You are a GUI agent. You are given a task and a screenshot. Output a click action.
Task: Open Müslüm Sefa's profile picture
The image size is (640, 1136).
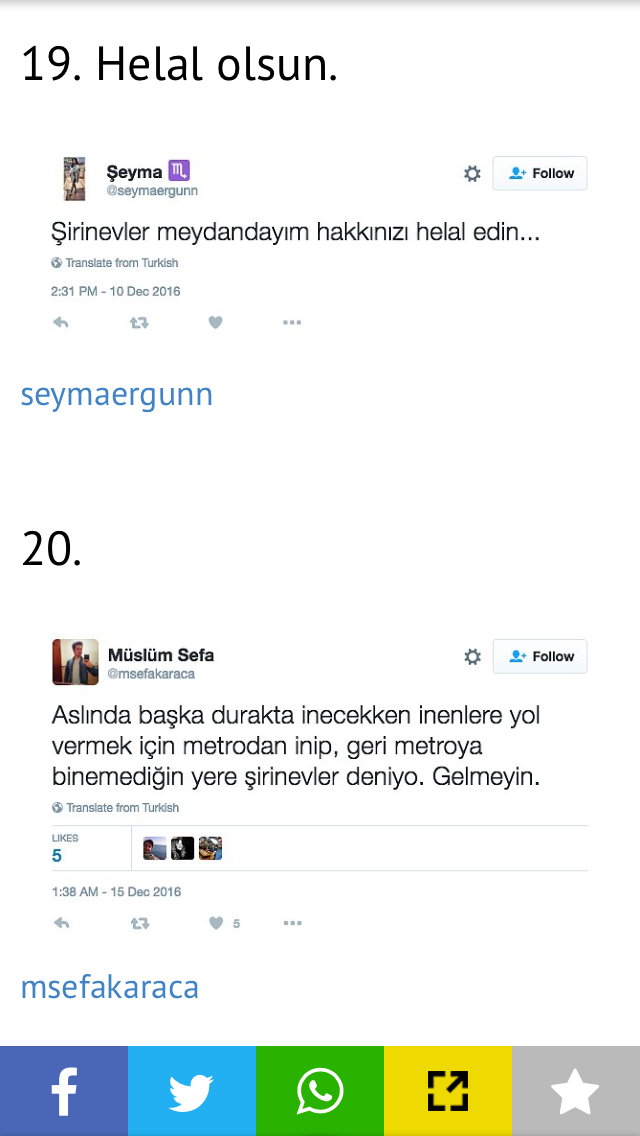tap(75, 662)
